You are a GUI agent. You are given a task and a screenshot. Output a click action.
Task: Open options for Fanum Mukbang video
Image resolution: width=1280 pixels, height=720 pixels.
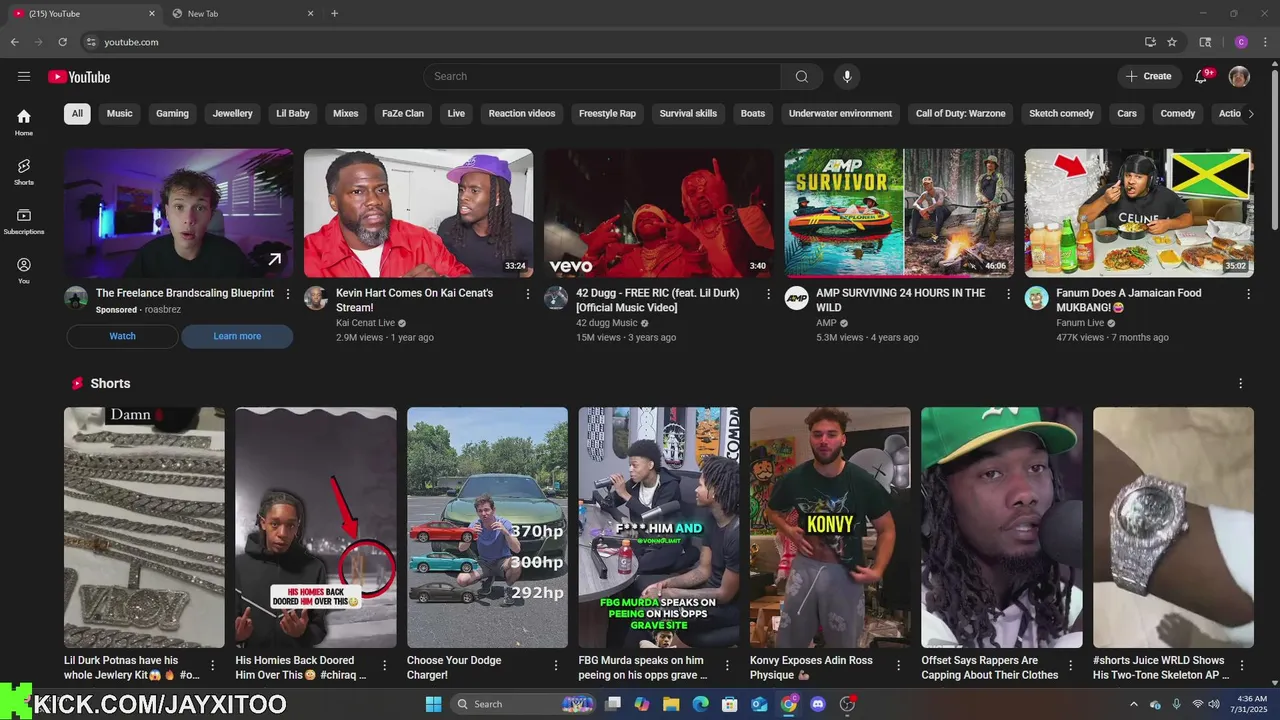click(1248, 294)
